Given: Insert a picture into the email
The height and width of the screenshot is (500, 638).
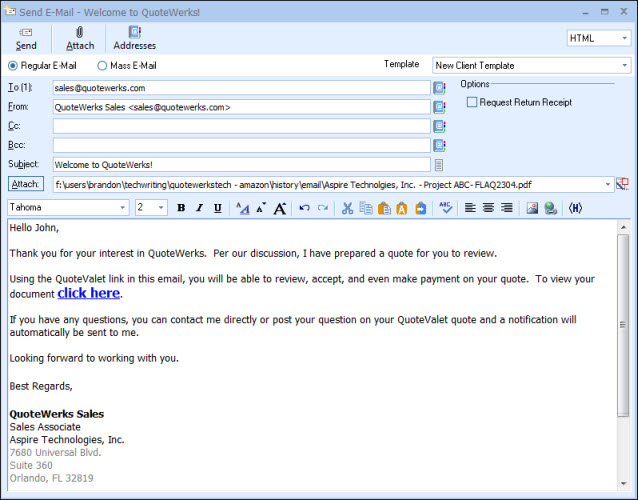Looking at the screenshot, I should [x=532, y=208].
